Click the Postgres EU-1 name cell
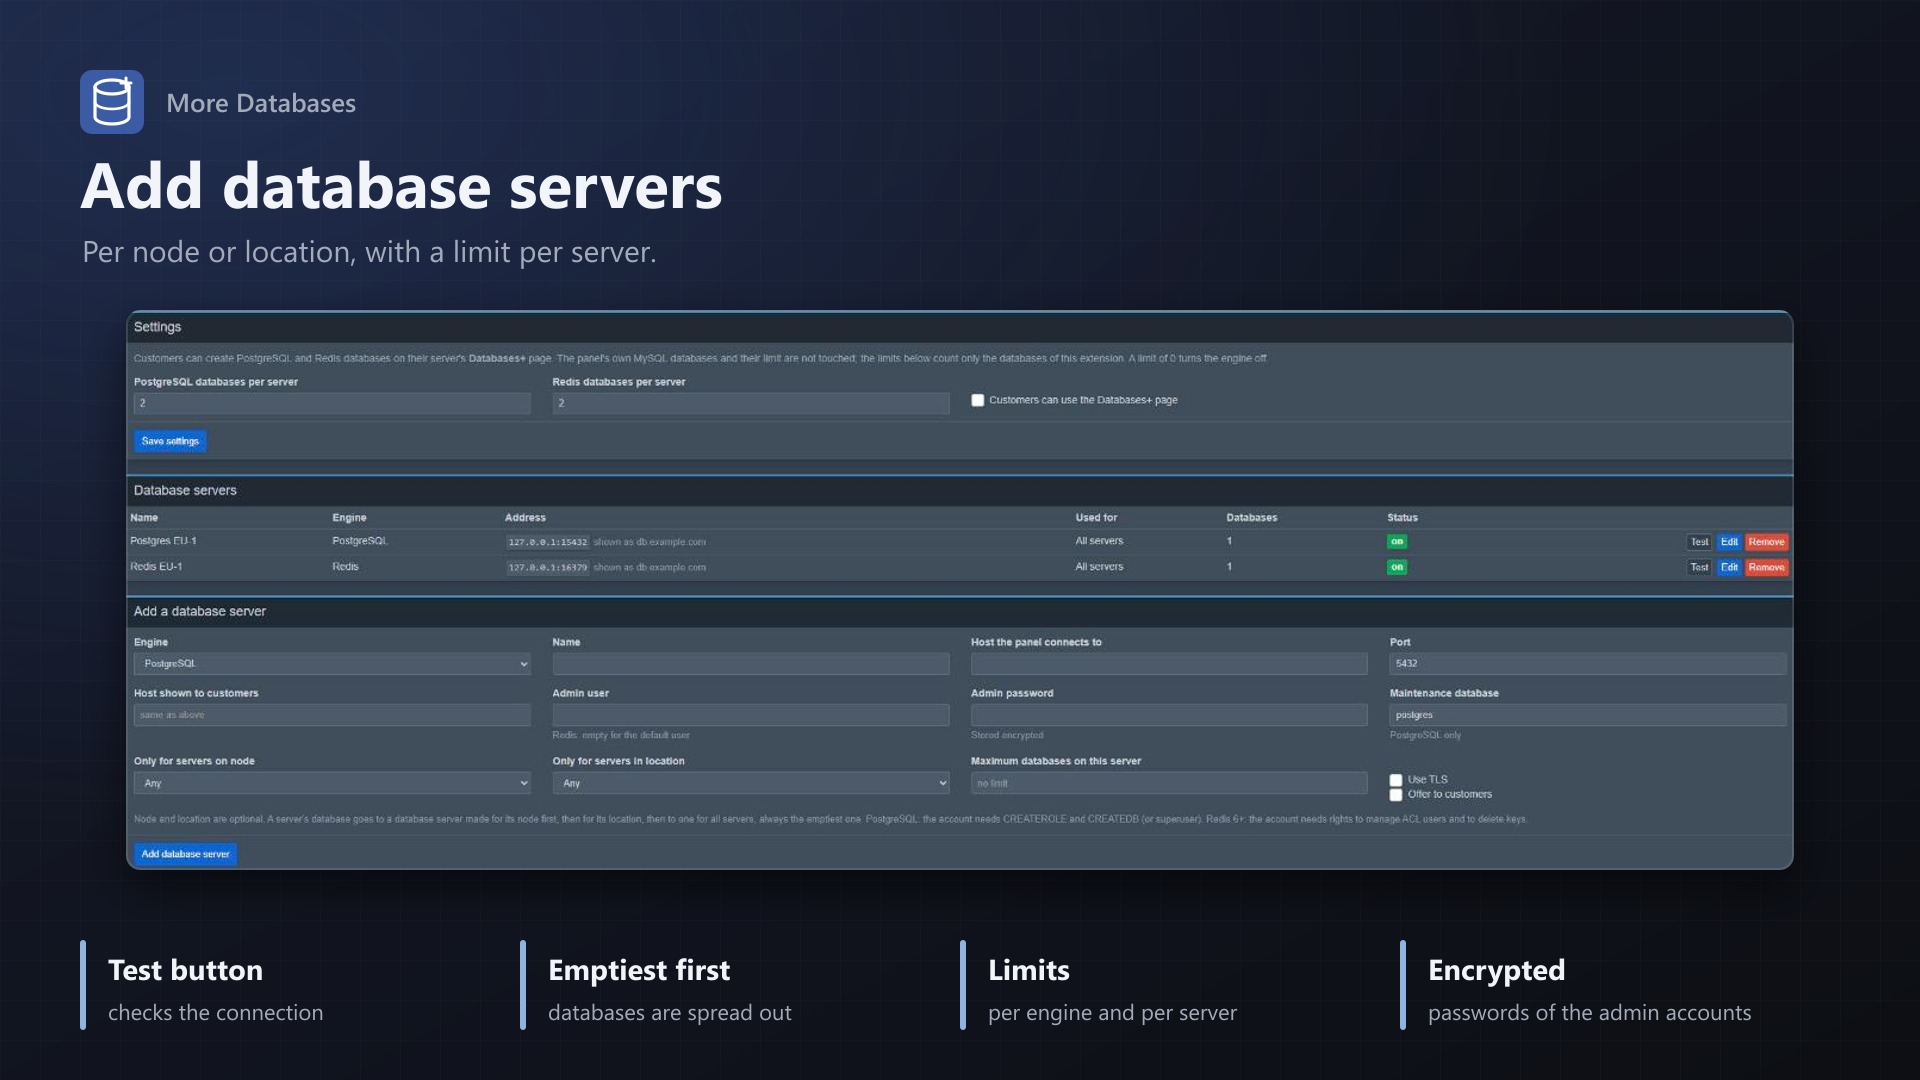 coord(163,541)
